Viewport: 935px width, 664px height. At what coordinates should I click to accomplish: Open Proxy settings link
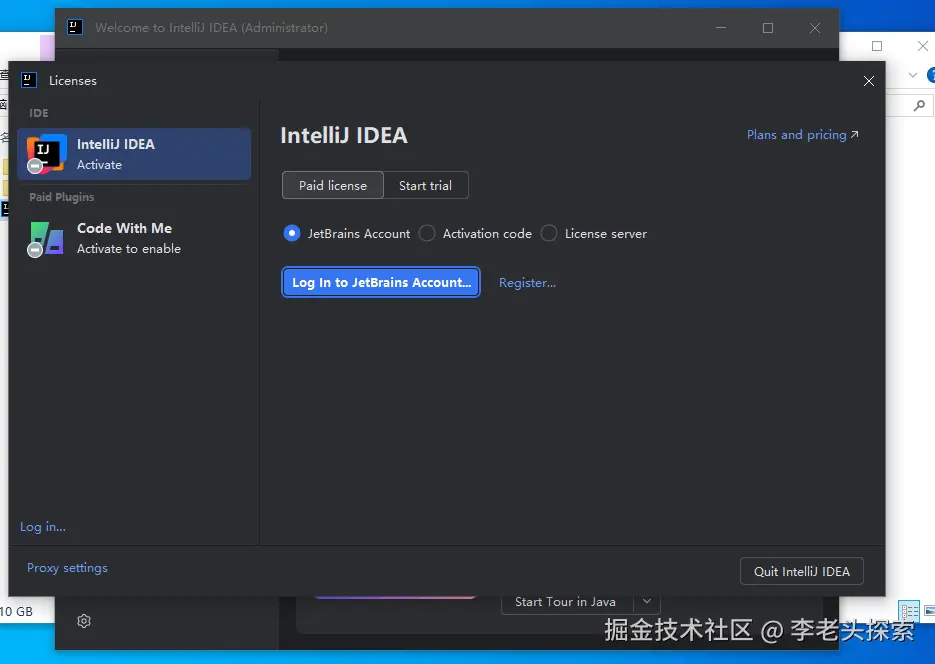tap(67, 567)
